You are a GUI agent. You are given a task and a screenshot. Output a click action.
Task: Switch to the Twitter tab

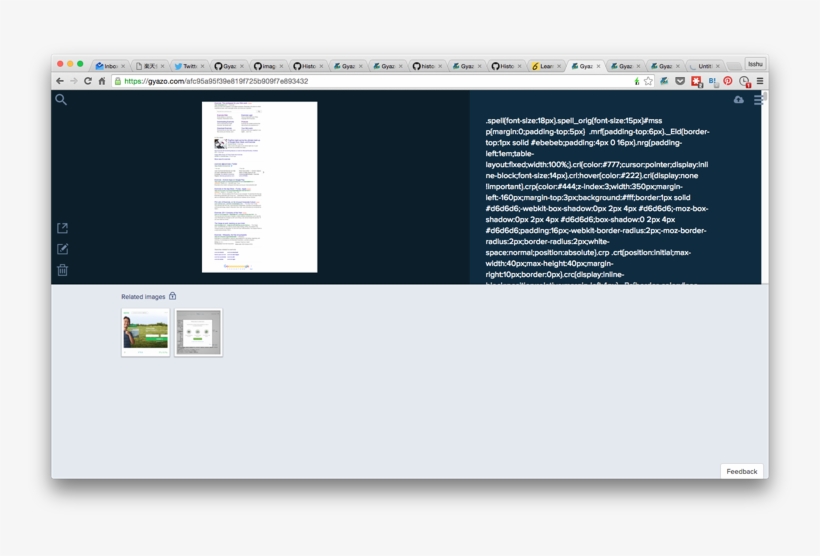click(188, 66)
